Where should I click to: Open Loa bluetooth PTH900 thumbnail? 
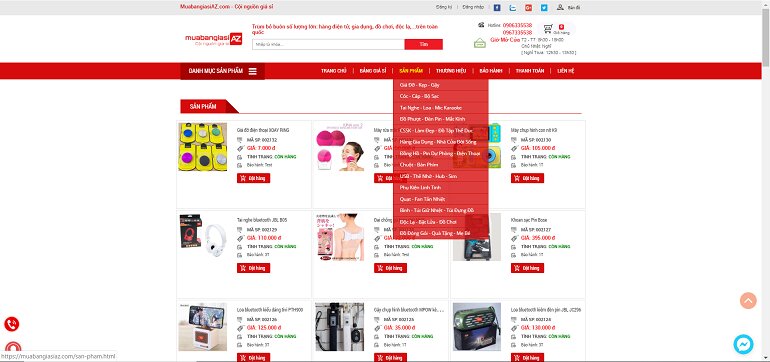[x=203, y=327]
